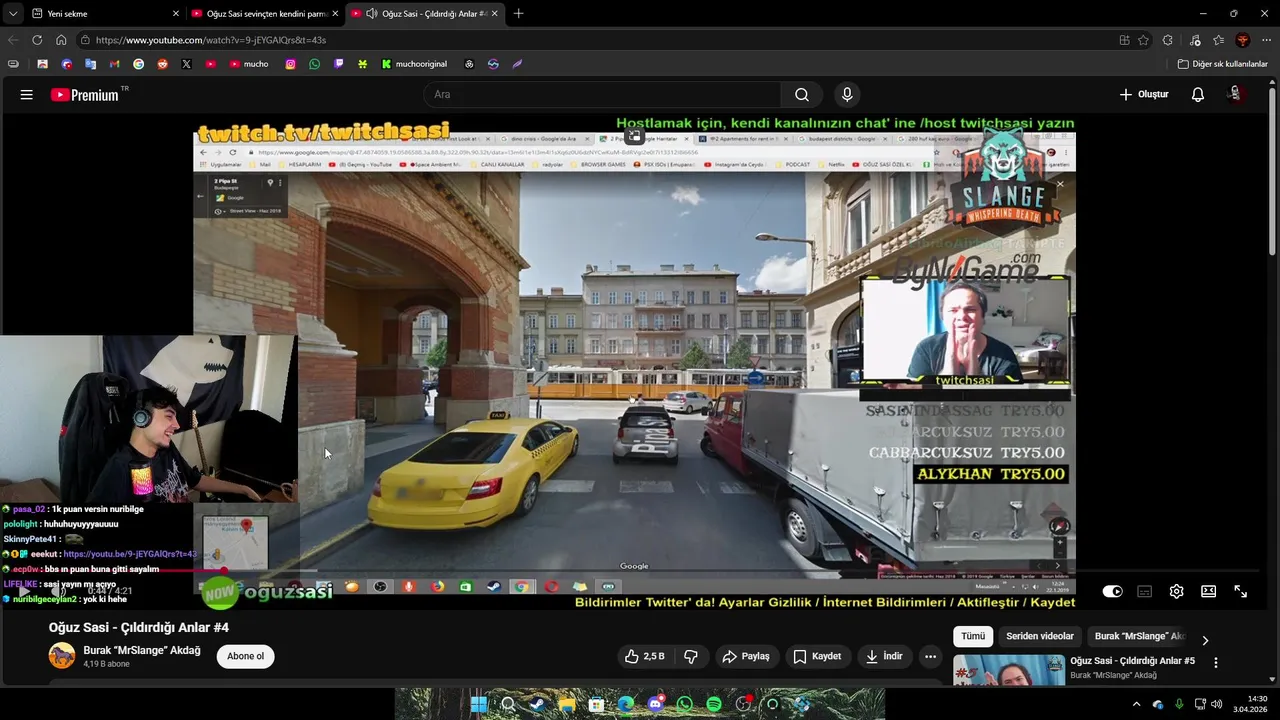Go to YouTube Premium home logo
1280x720 pixels.
coord(85,95)
